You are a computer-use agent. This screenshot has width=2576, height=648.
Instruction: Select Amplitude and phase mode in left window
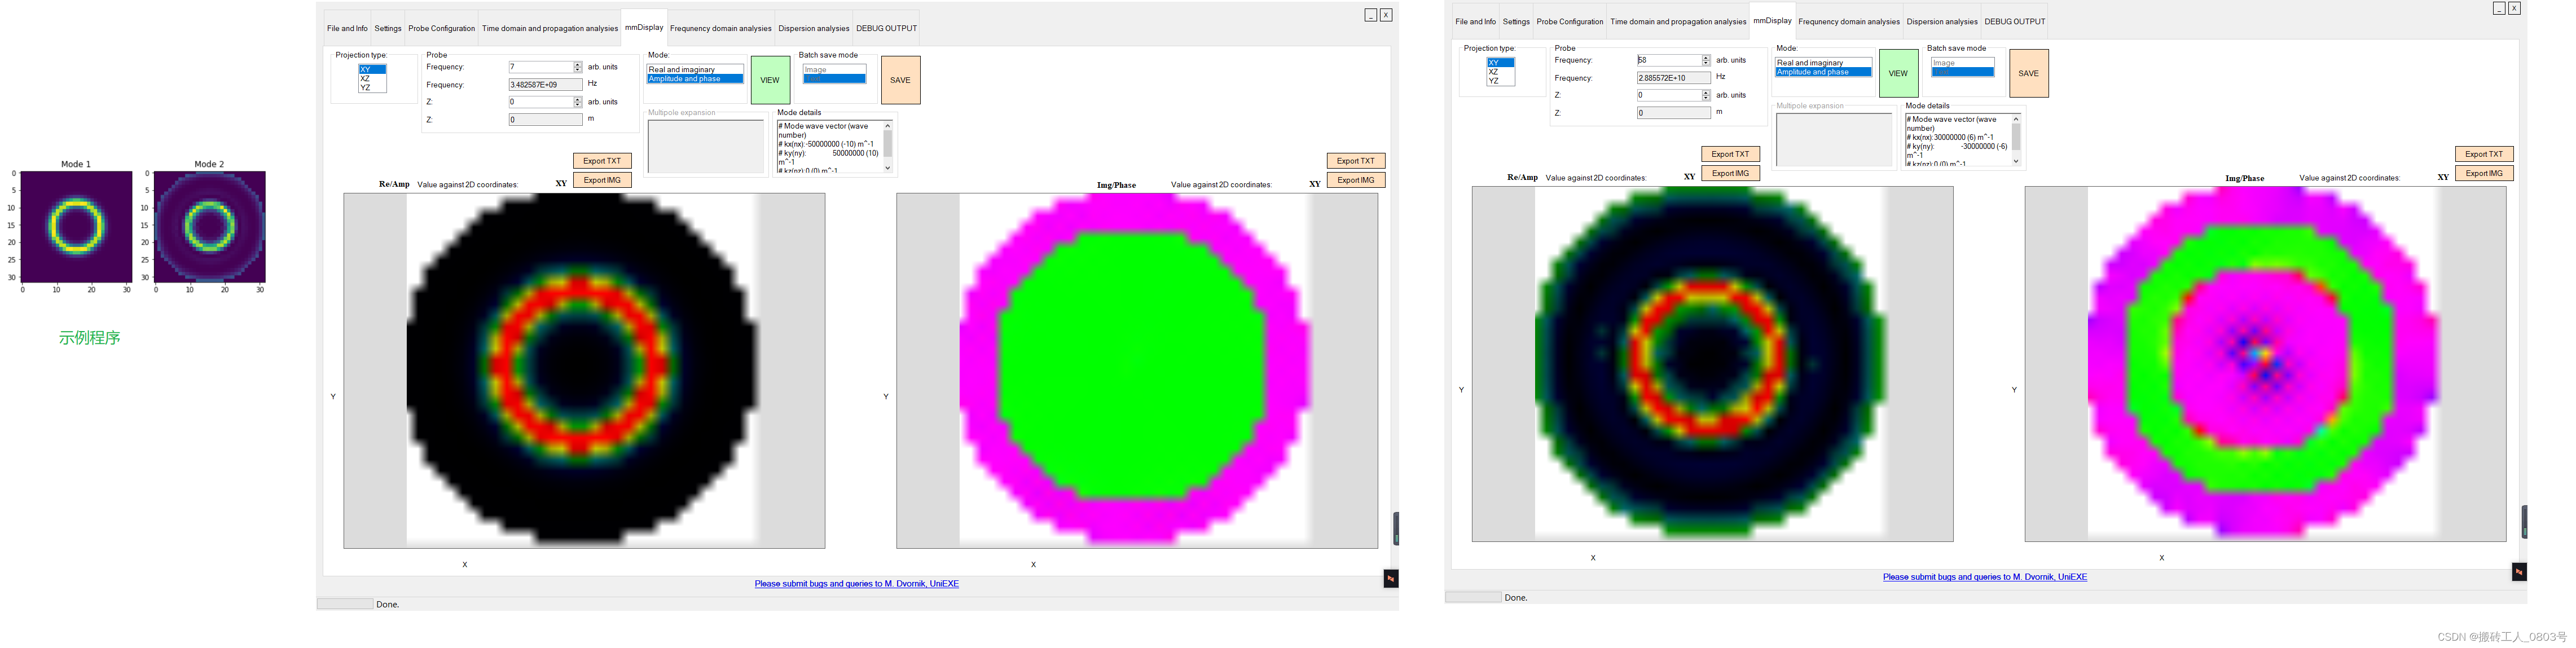[x=694, y=78]
